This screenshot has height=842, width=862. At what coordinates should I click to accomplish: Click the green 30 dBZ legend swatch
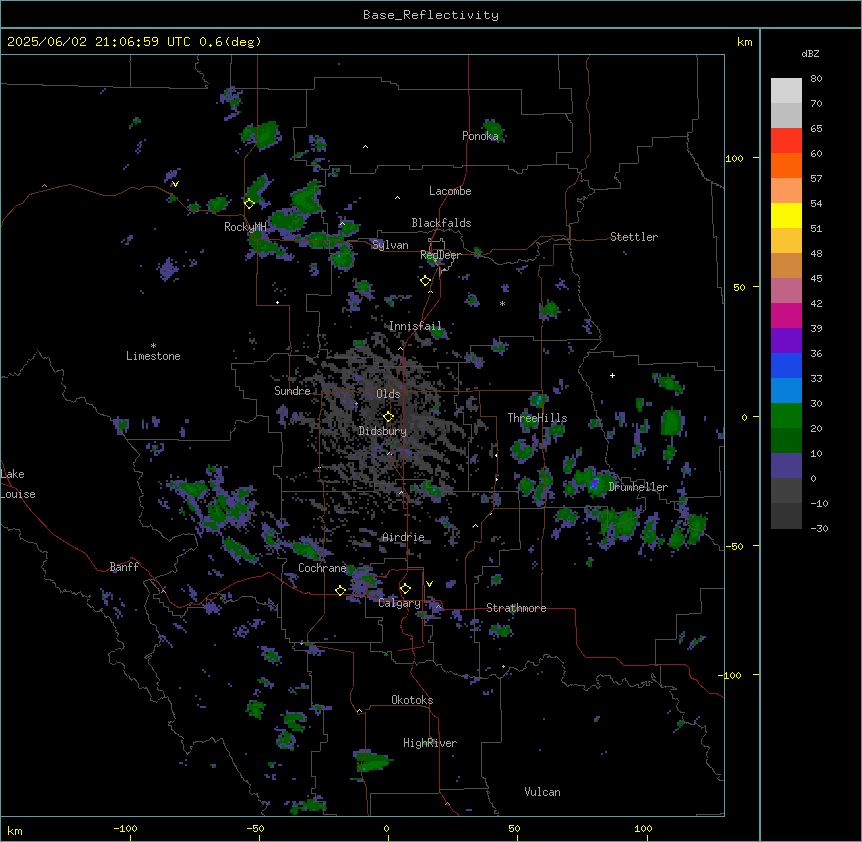point(786,416)
